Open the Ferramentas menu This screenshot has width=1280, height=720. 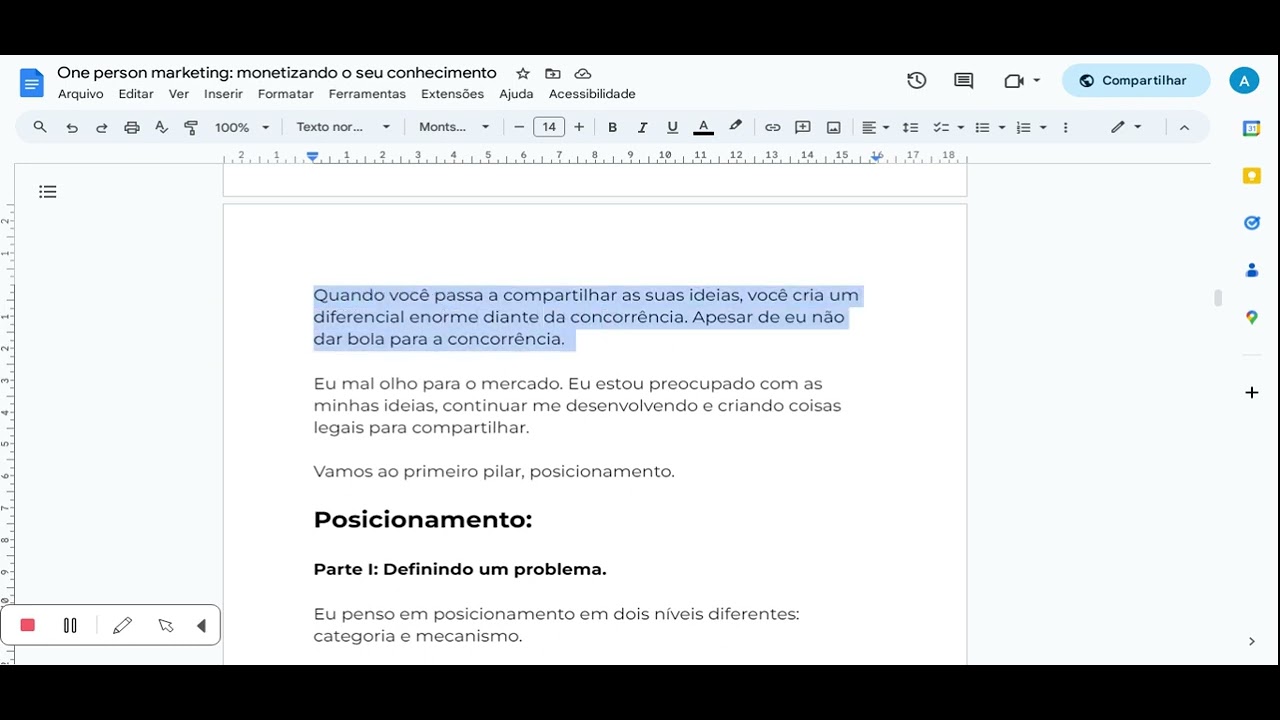tap(367, 94)
